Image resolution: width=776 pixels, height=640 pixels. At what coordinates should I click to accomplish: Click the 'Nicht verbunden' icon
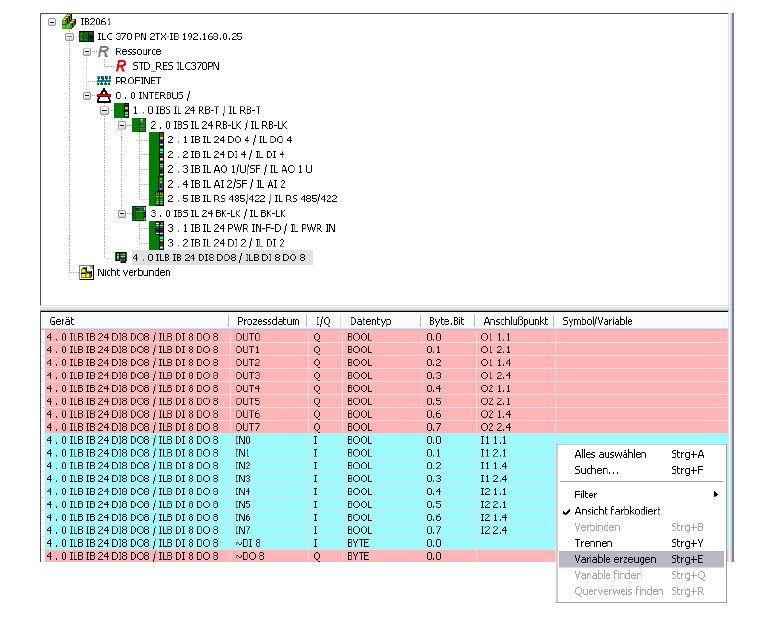pos(86,272)
